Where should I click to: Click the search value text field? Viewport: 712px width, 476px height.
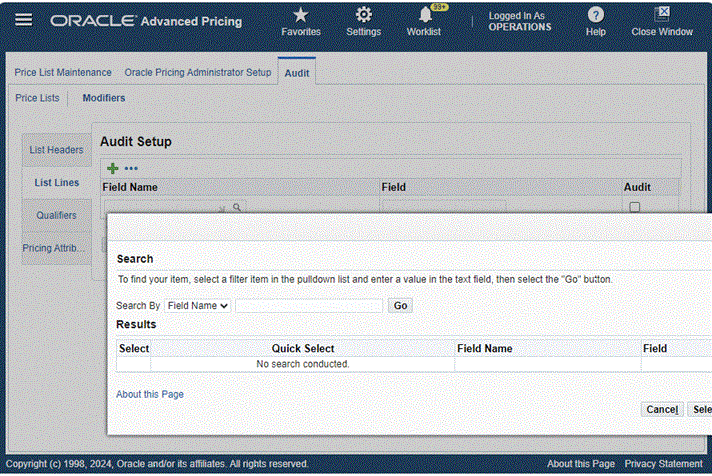point(309,306)
